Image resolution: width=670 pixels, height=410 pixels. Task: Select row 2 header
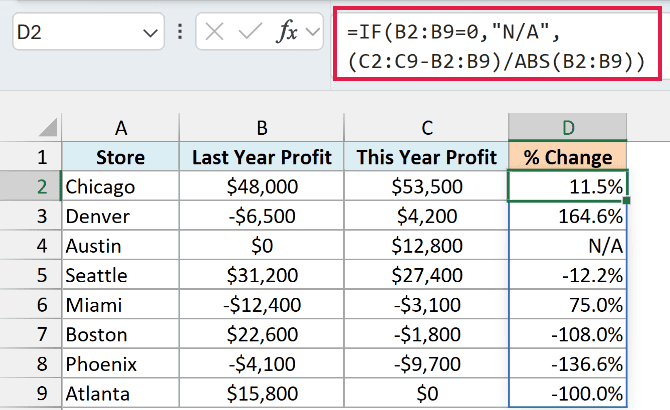click(31, 186)
